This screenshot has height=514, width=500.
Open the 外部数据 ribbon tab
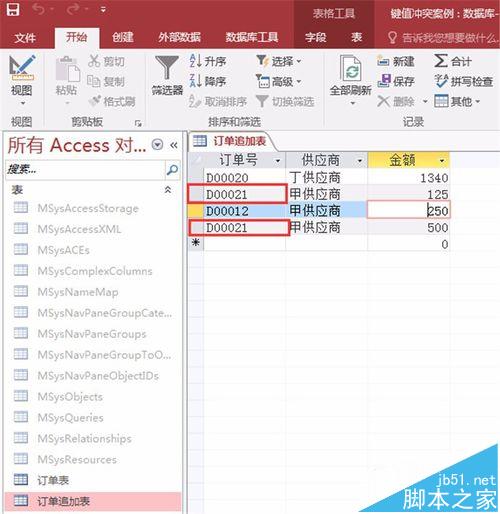click(179, 37)
